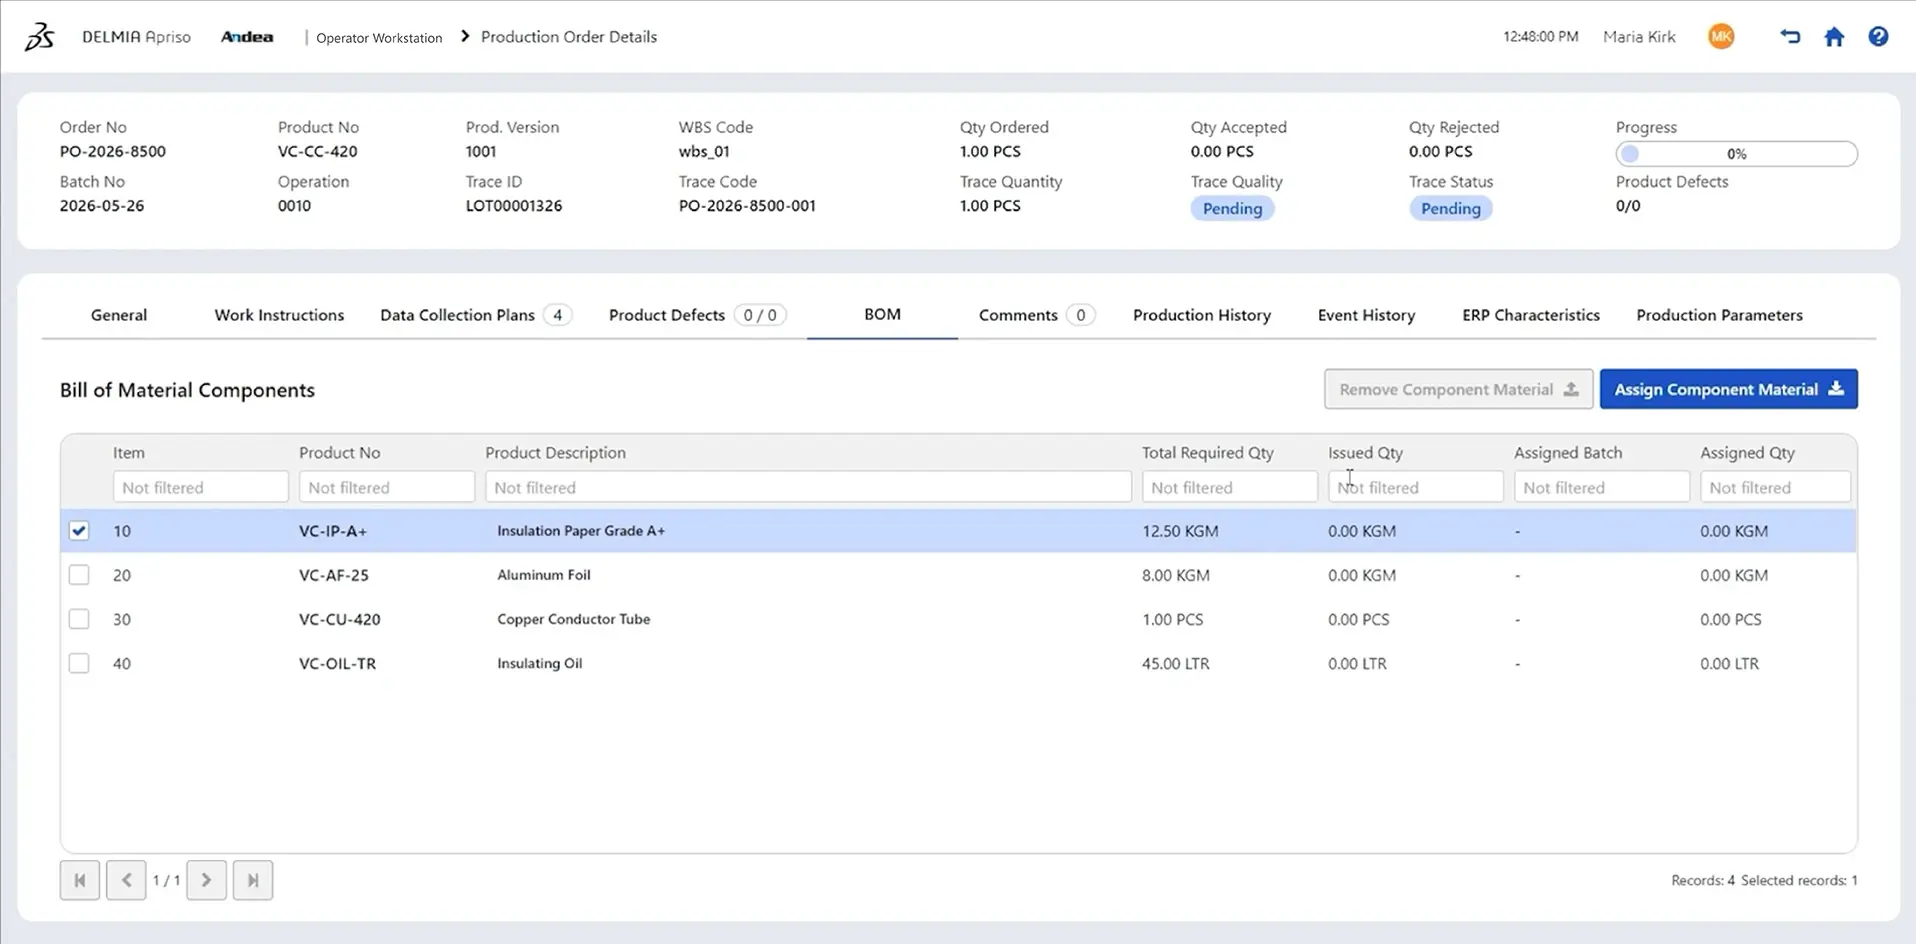Screen dimensions: 1916x944
Task: Click the 8.00 KGM required quantity
Action: (x=1176, y=575)
